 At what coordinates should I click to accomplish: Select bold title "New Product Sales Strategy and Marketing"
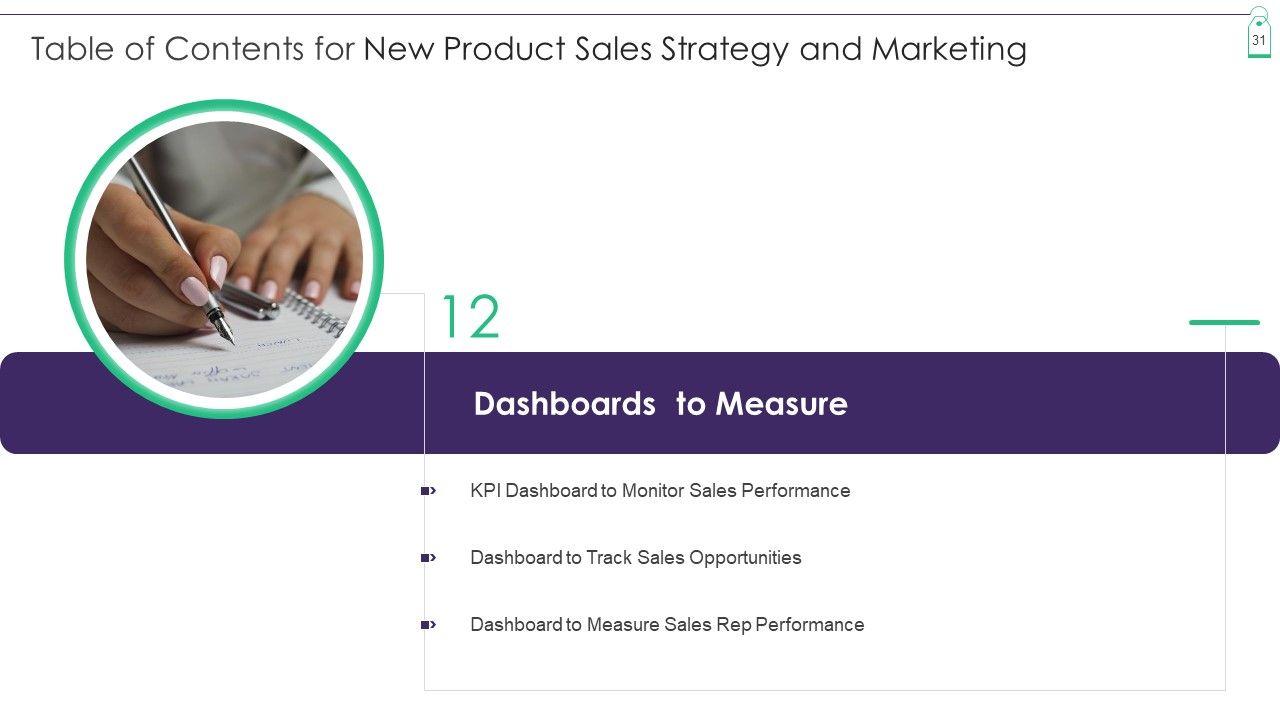coord(695,49)
